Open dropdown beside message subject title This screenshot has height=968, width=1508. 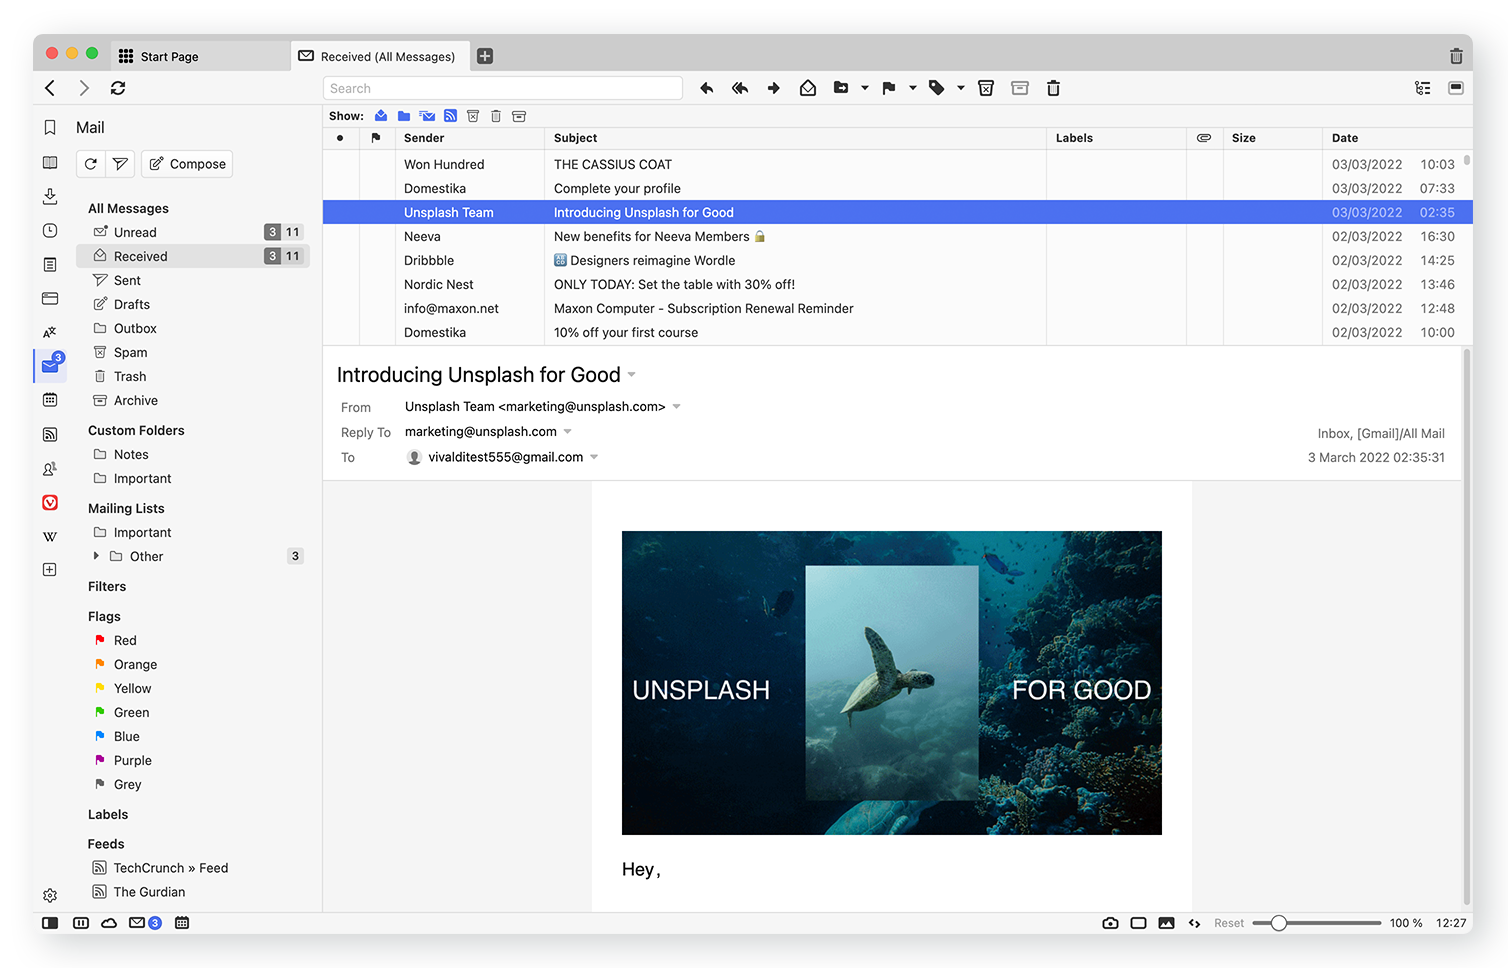631,375
